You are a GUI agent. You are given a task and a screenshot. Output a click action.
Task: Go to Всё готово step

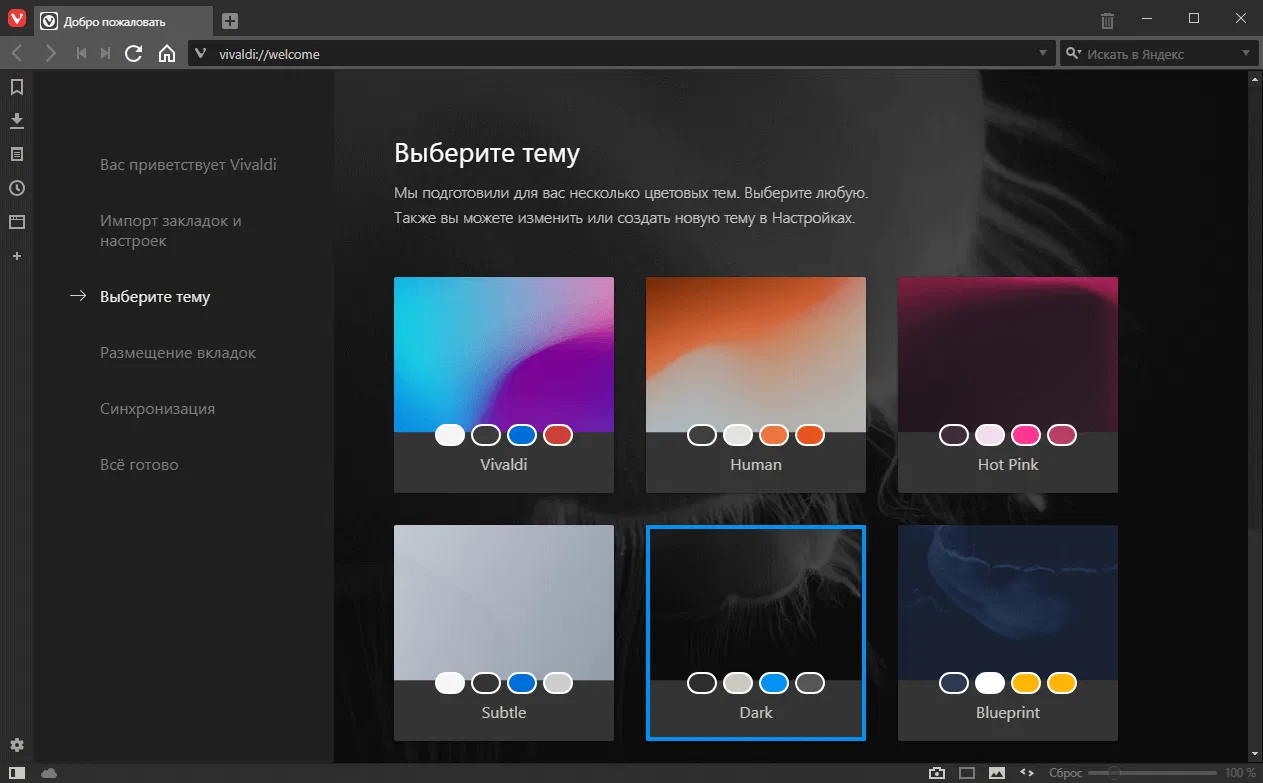tap(139, 465)
